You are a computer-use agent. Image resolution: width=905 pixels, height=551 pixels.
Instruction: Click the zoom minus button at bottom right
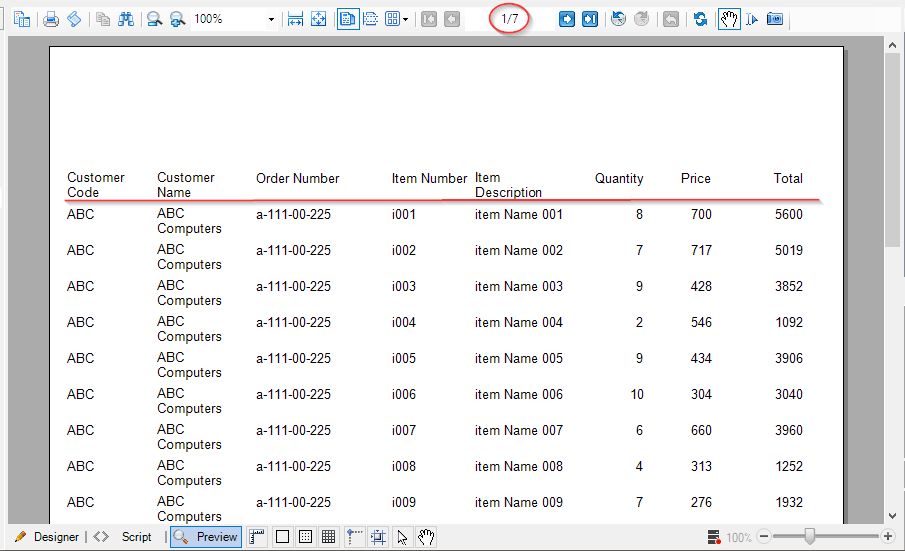tap(764, 537)
